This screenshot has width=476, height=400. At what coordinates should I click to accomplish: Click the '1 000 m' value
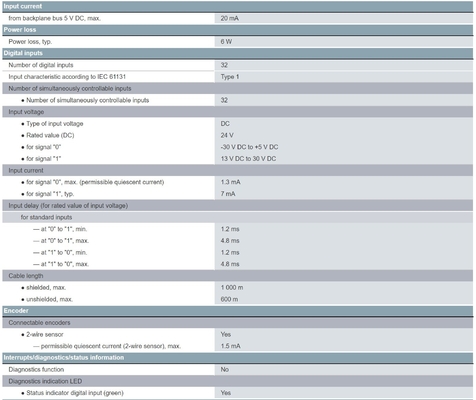pyautogui.click(x=232, y=287)
